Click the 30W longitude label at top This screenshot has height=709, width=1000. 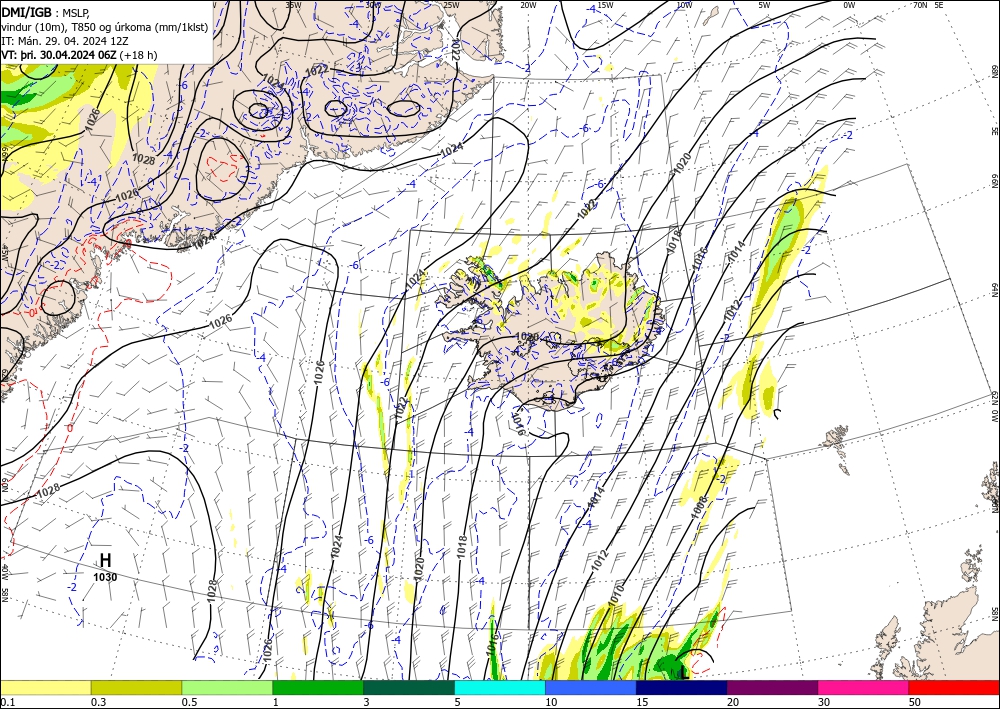[x=373, y=5]
